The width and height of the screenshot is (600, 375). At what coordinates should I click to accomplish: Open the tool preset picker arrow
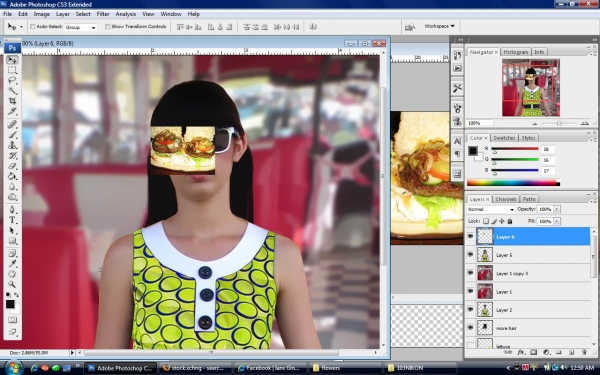21,27
